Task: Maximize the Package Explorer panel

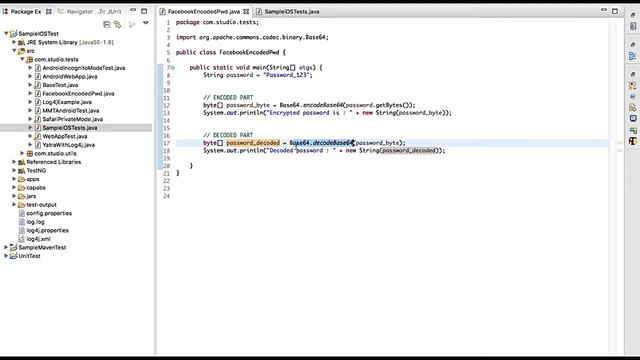Action: pos(144,11)
